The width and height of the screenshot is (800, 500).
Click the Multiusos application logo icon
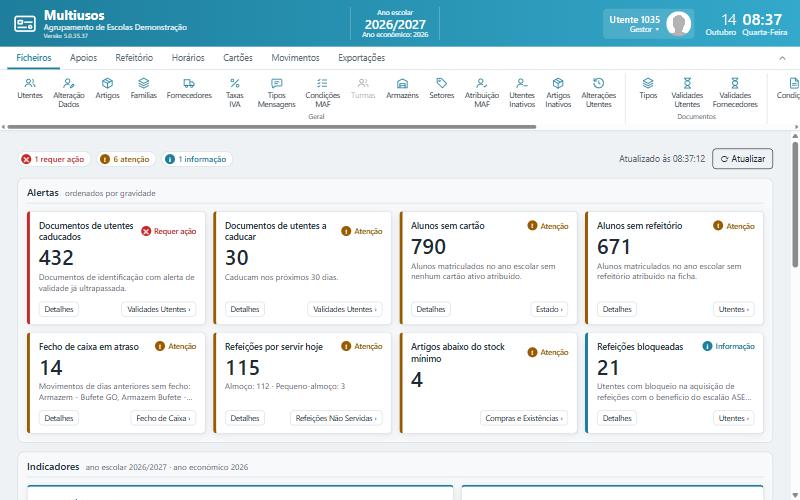(x=24, y=23)
